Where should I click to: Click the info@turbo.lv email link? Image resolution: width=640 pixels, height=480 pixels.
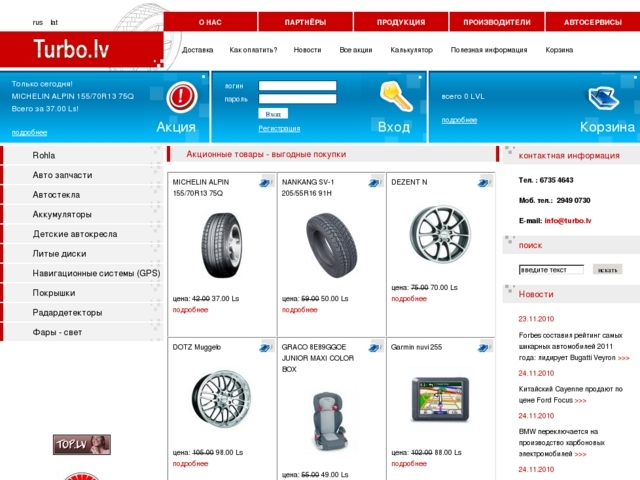(568, 221)
